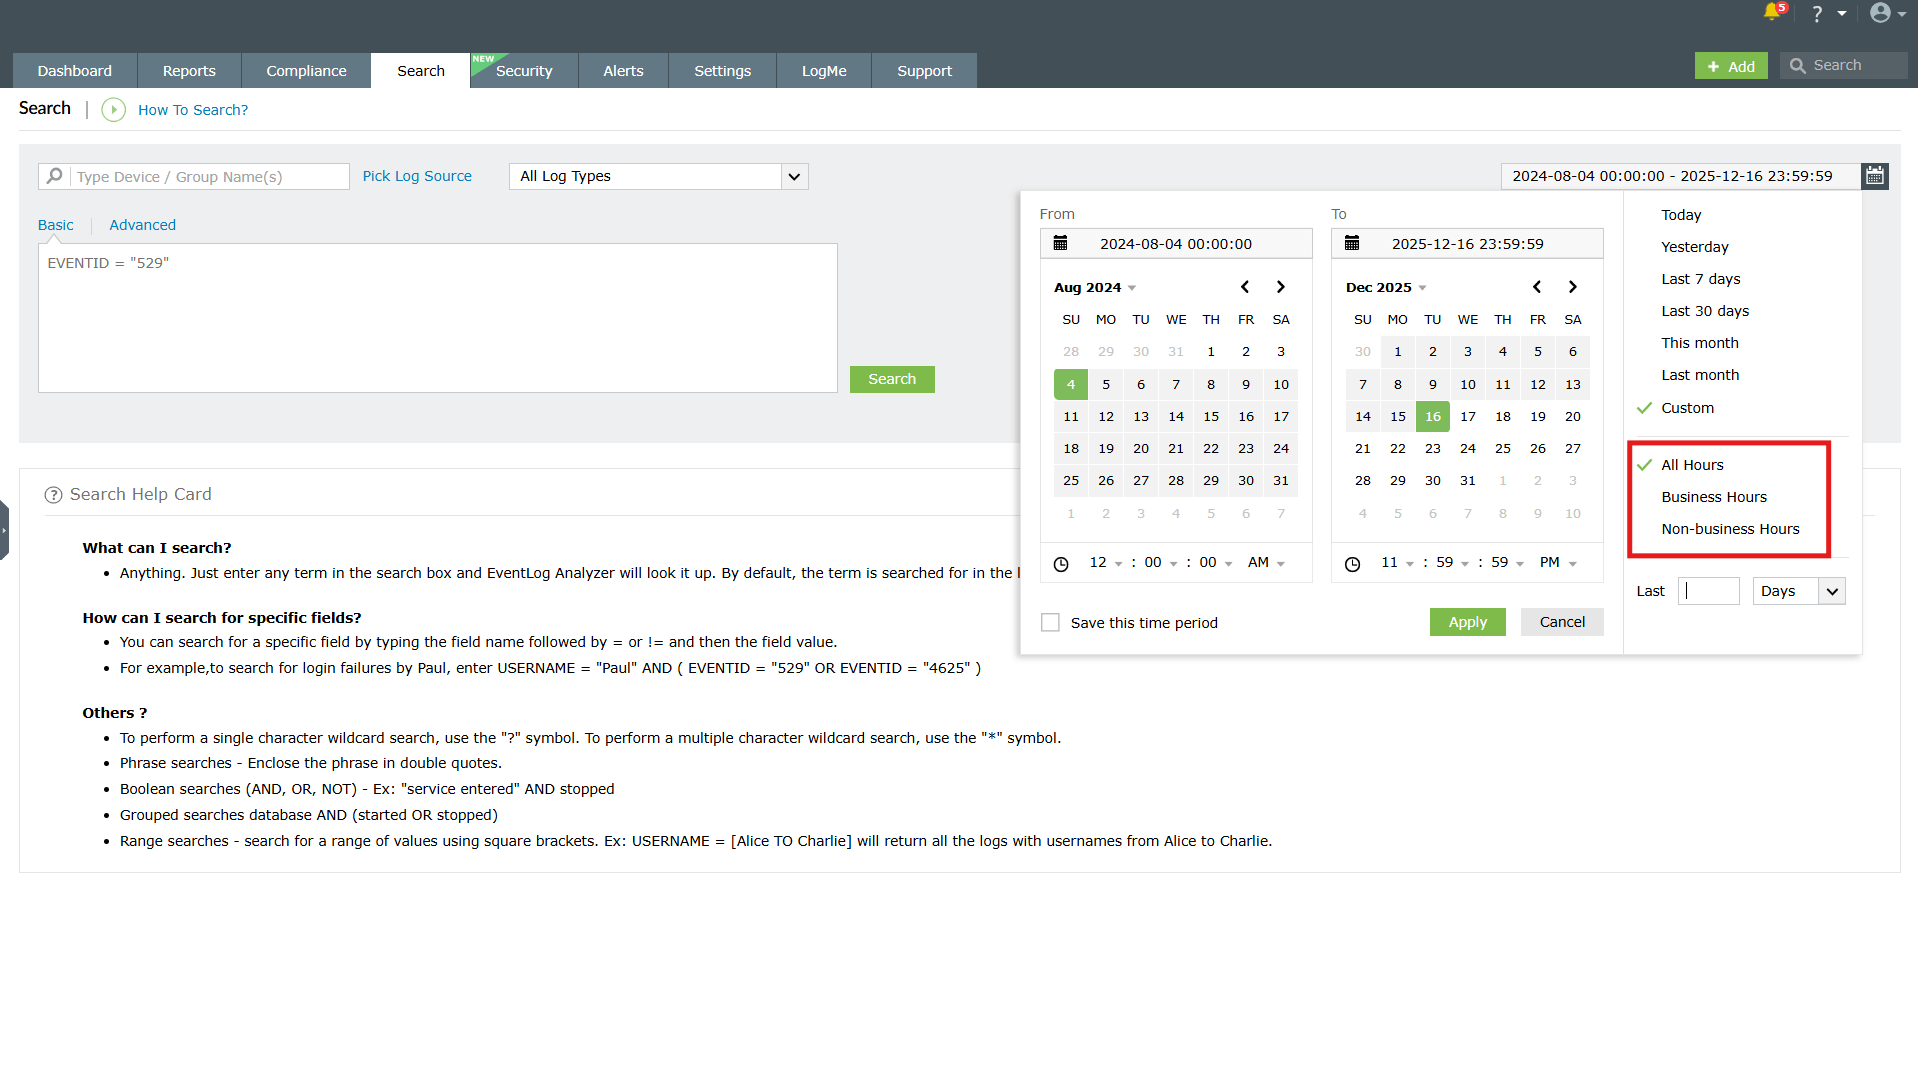Click the clock icon under From calendar
Screen dimensions: 1918x1077
point(1061,564)
